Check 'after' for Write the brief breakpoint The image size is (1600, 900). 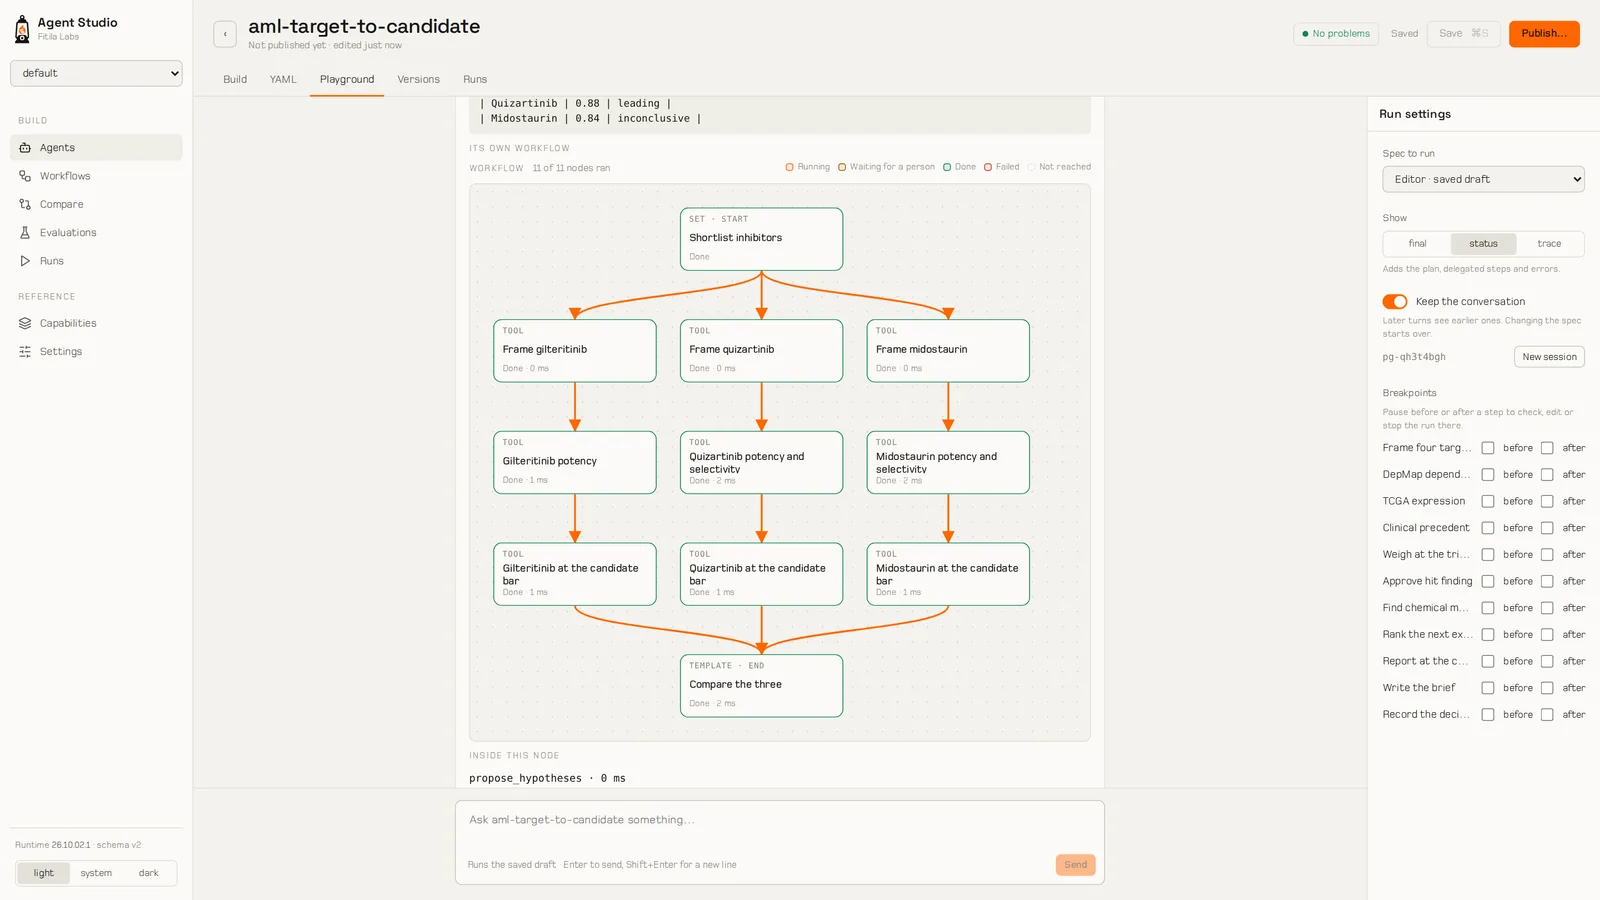pos(1547,688)
